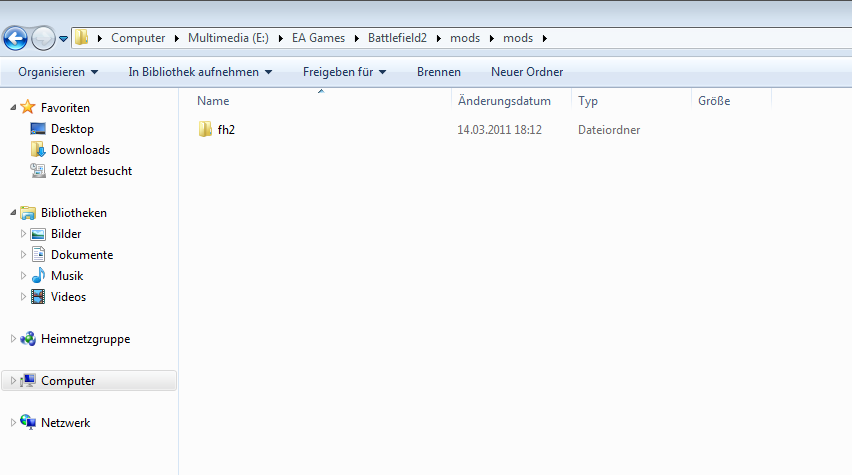Navigate to Battlefield2 breadcrumb
The image size is (852, 475).
397,38
